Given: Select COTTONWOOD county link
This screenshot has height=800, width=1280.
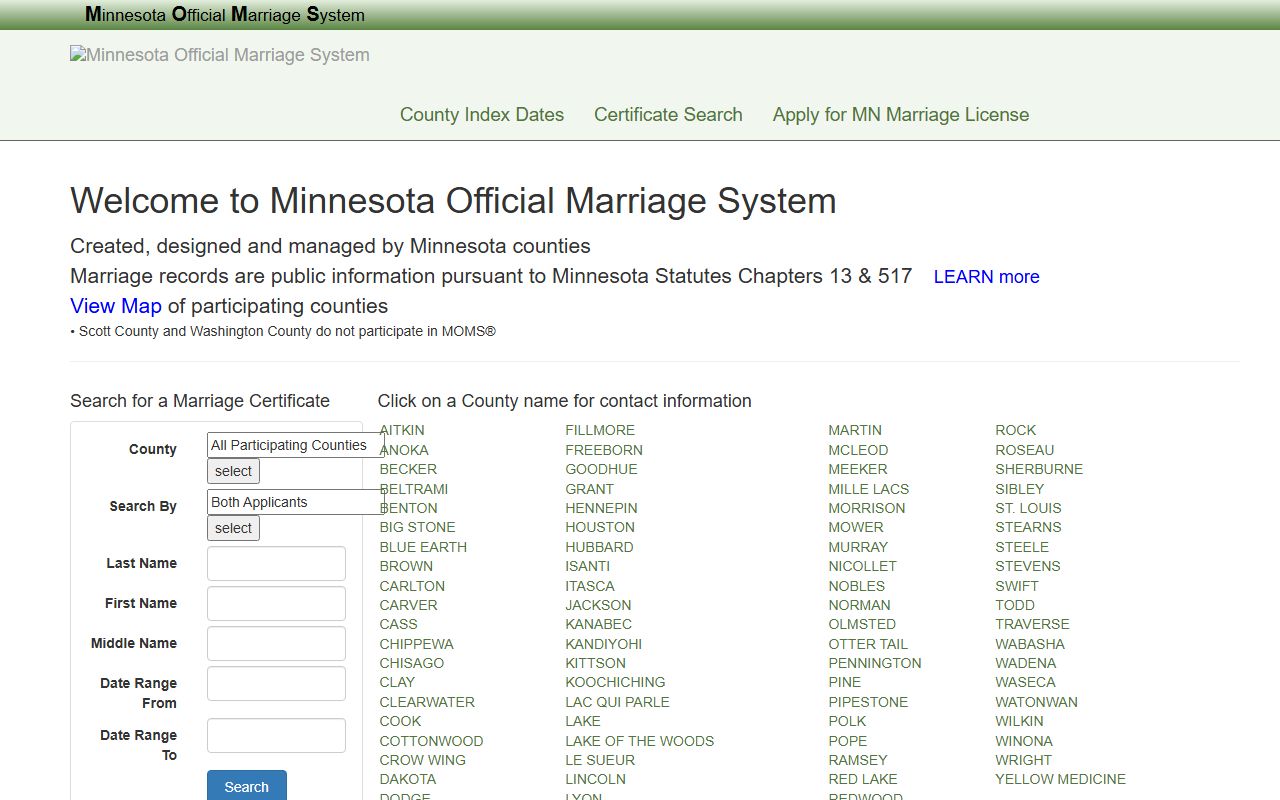Looking at the screenshot, I should point(431,741).
